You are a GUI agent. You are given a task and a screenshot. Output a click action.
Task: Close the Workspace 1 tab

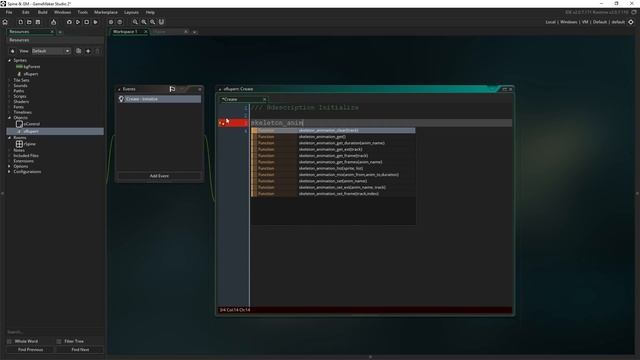coord(145,32)
